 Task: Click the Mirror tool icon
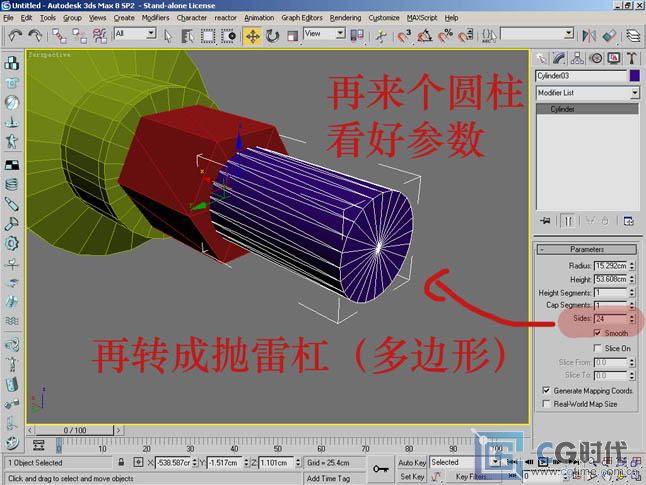tap(589, 36)
